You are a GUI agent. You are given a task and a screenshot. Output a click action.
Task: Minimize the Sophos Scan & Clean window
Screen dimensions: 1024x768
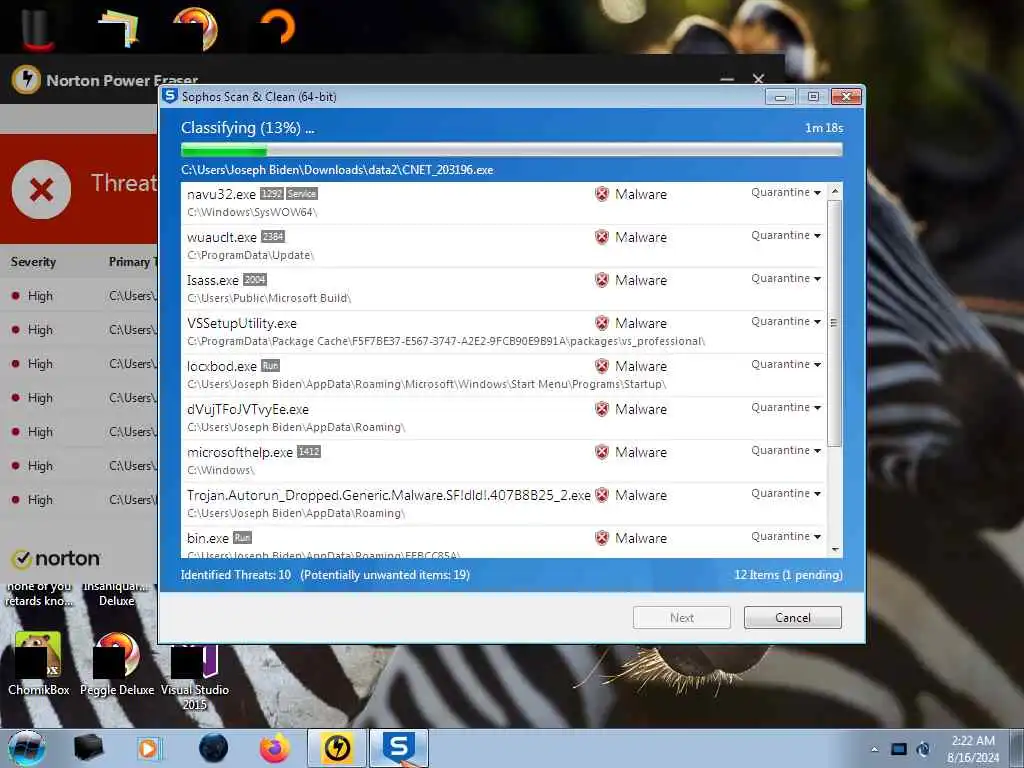click(x=780, y=97)
